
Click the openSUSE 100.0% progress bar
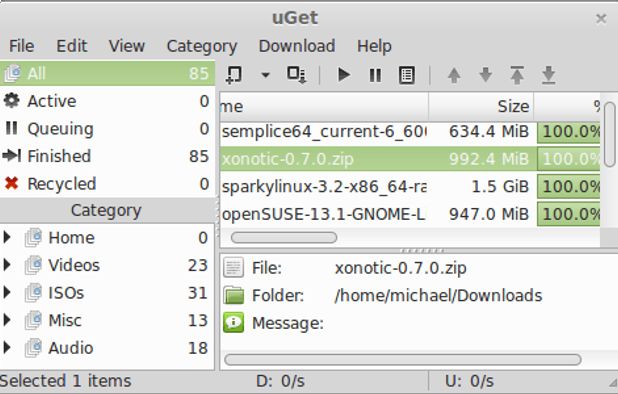pos(569,215)
